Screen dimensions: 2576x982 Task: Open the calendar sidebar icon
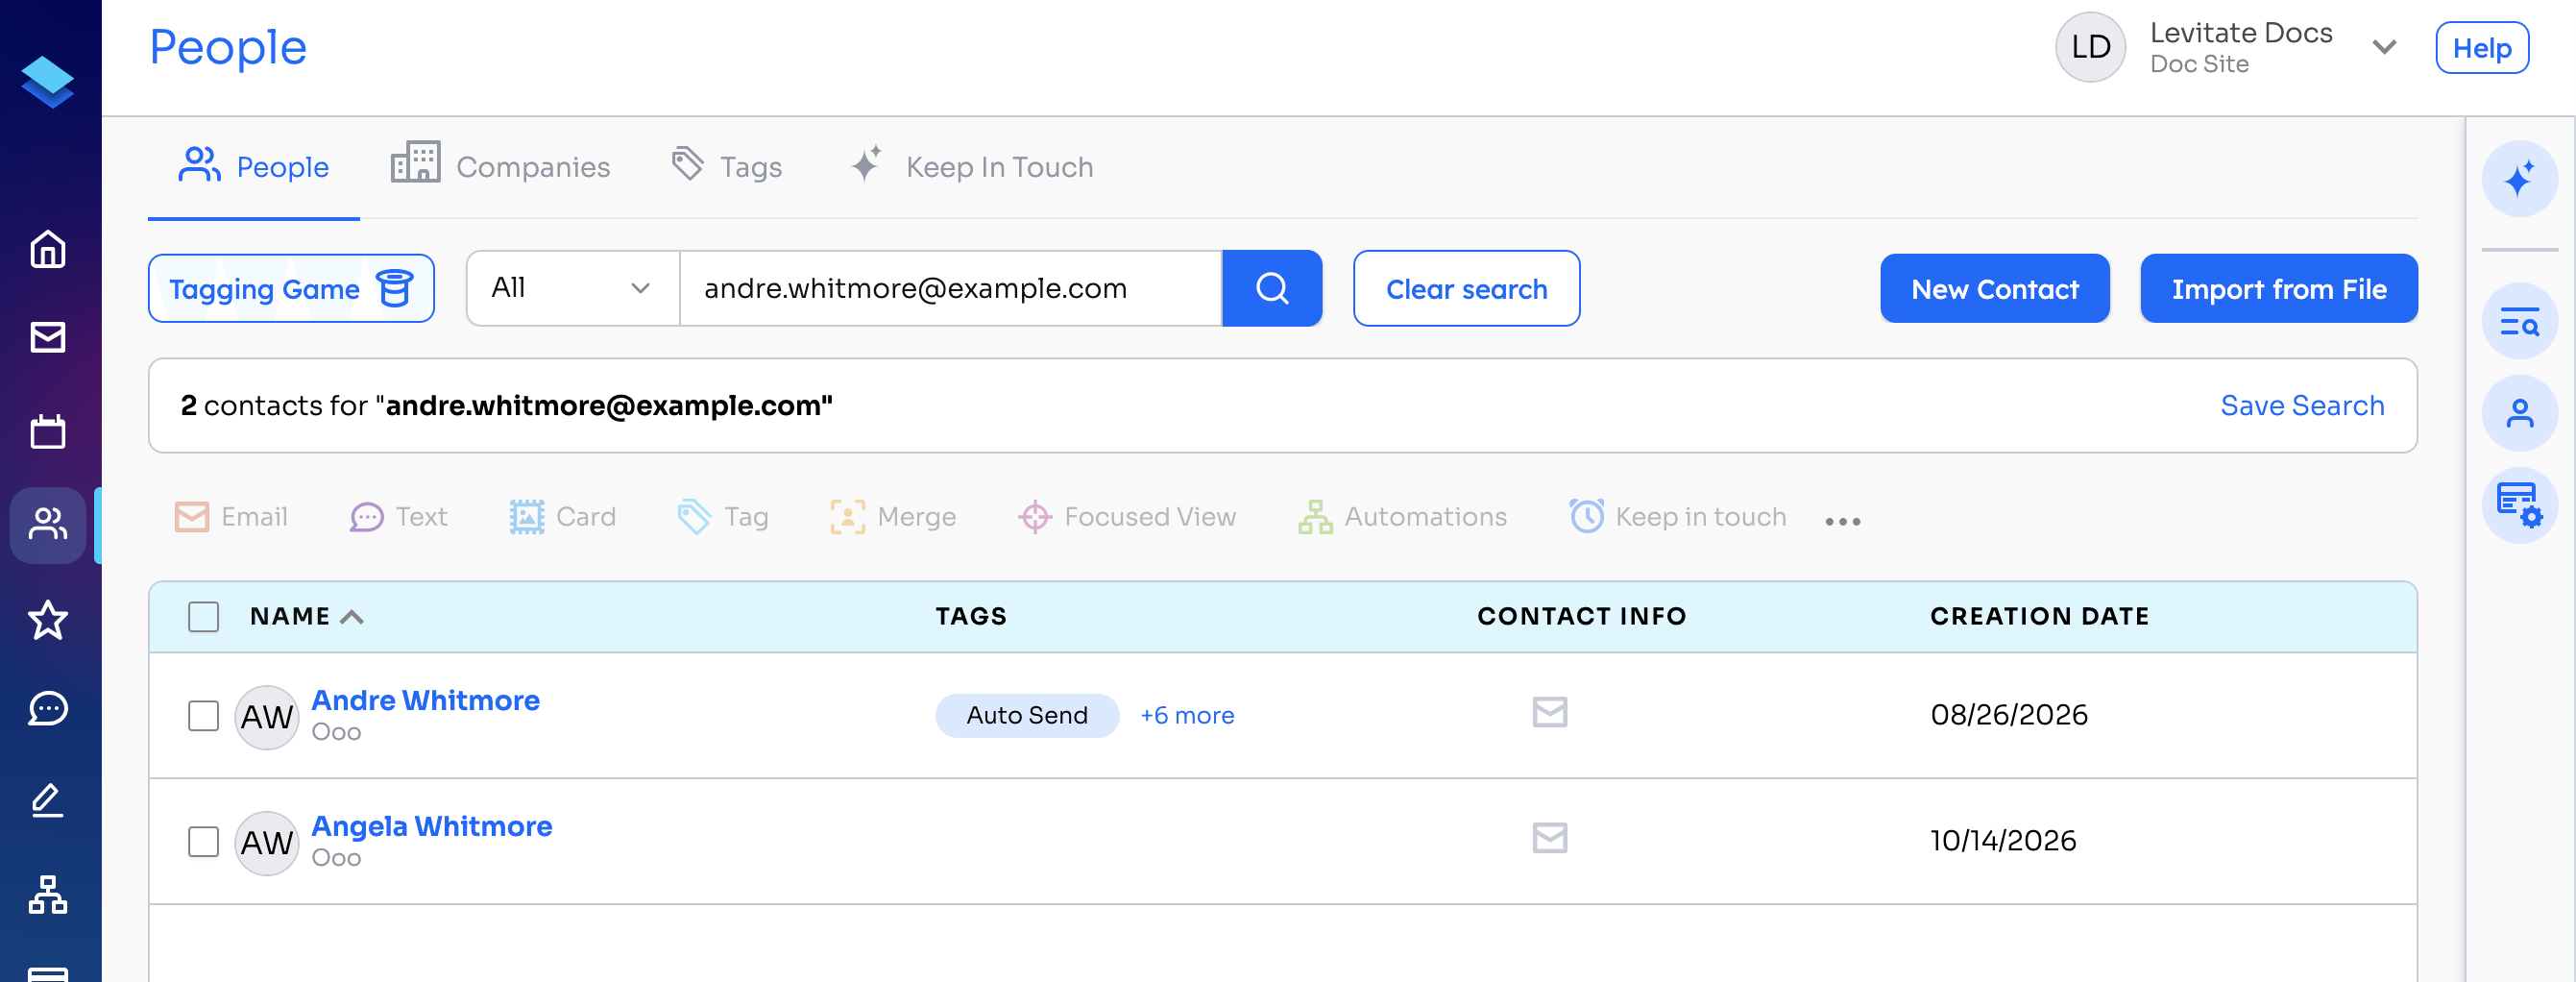pos(48,431)
